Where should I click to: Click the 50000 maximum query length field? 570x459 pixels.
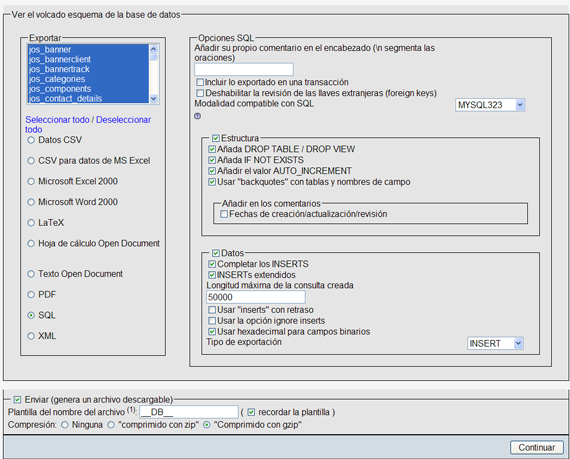[x=256, y=297]
